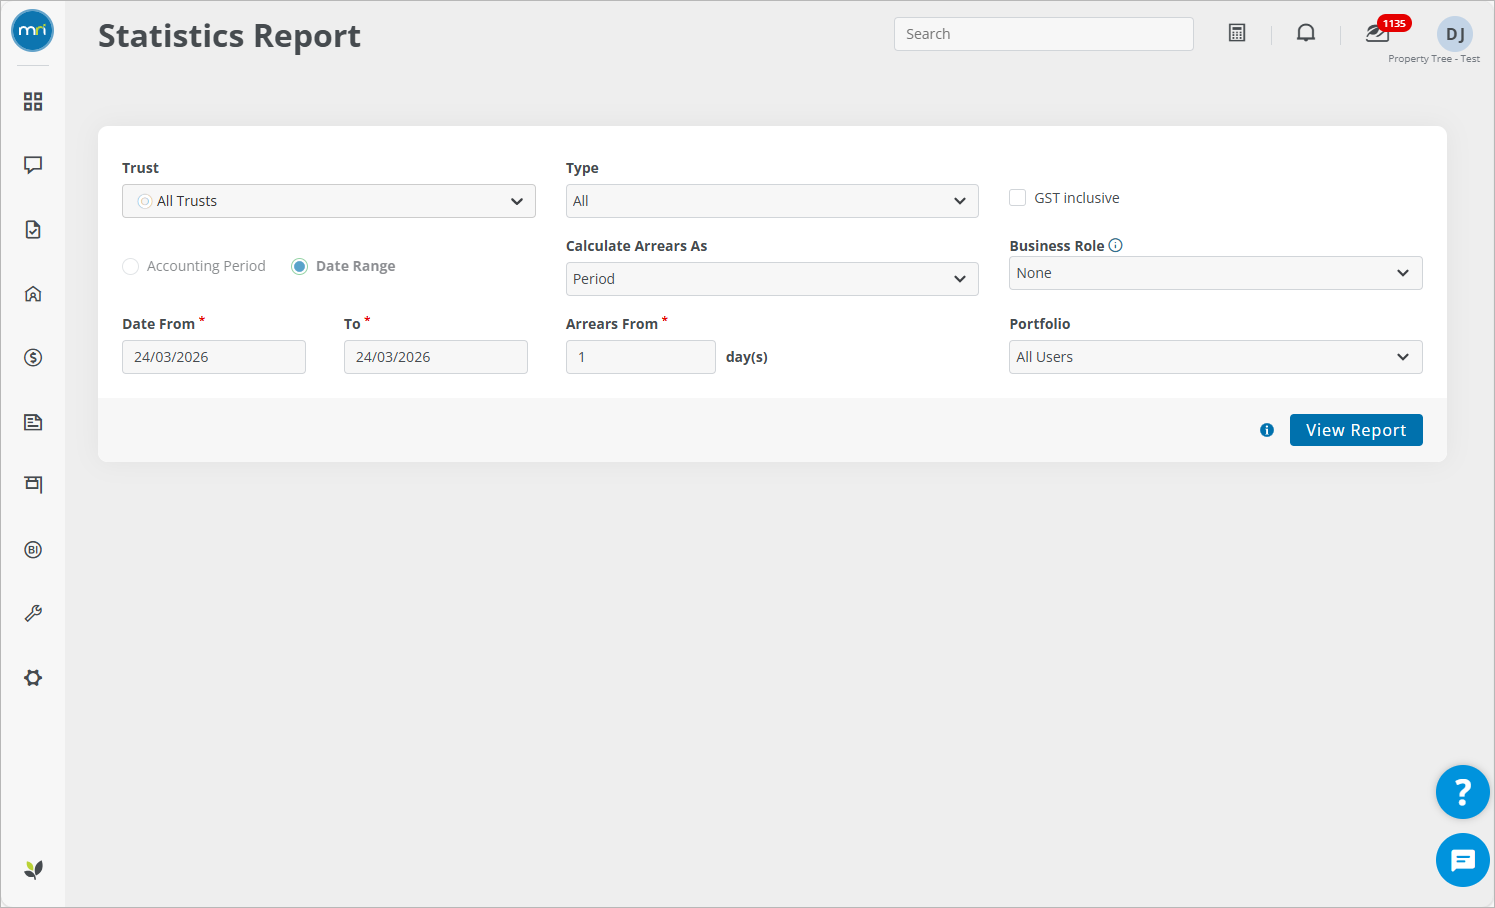Image resolution: width=1495 pixels, height=908 pixels.
Task: Click the Business Role info icon
Action: click(1116, 245)
